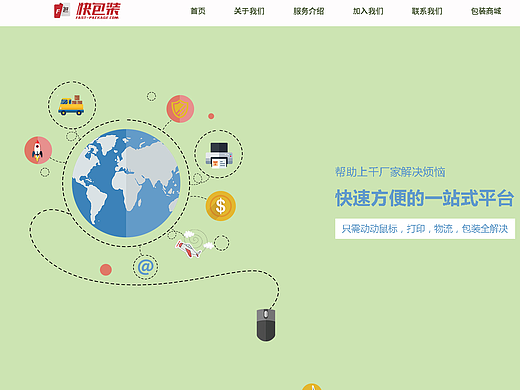Click the red shield security icon

click(x=180, y=109)
